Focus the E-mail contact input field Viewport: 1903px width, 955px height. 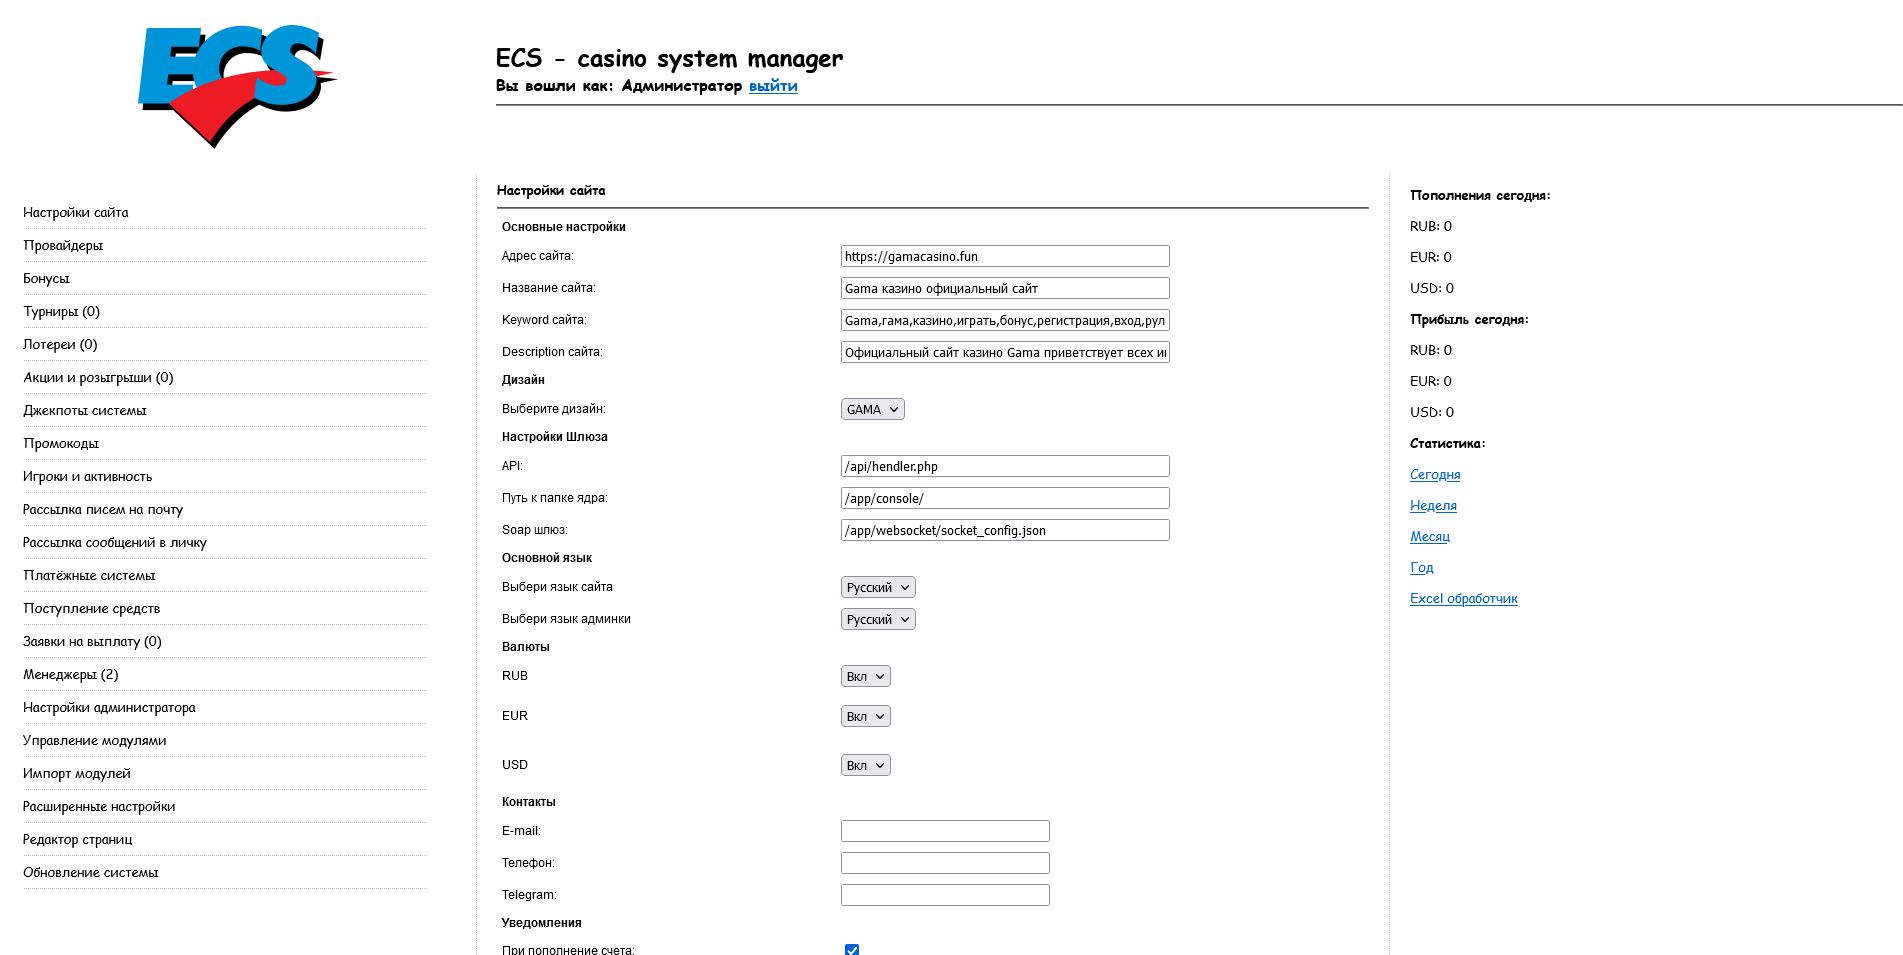pos(944,831)
